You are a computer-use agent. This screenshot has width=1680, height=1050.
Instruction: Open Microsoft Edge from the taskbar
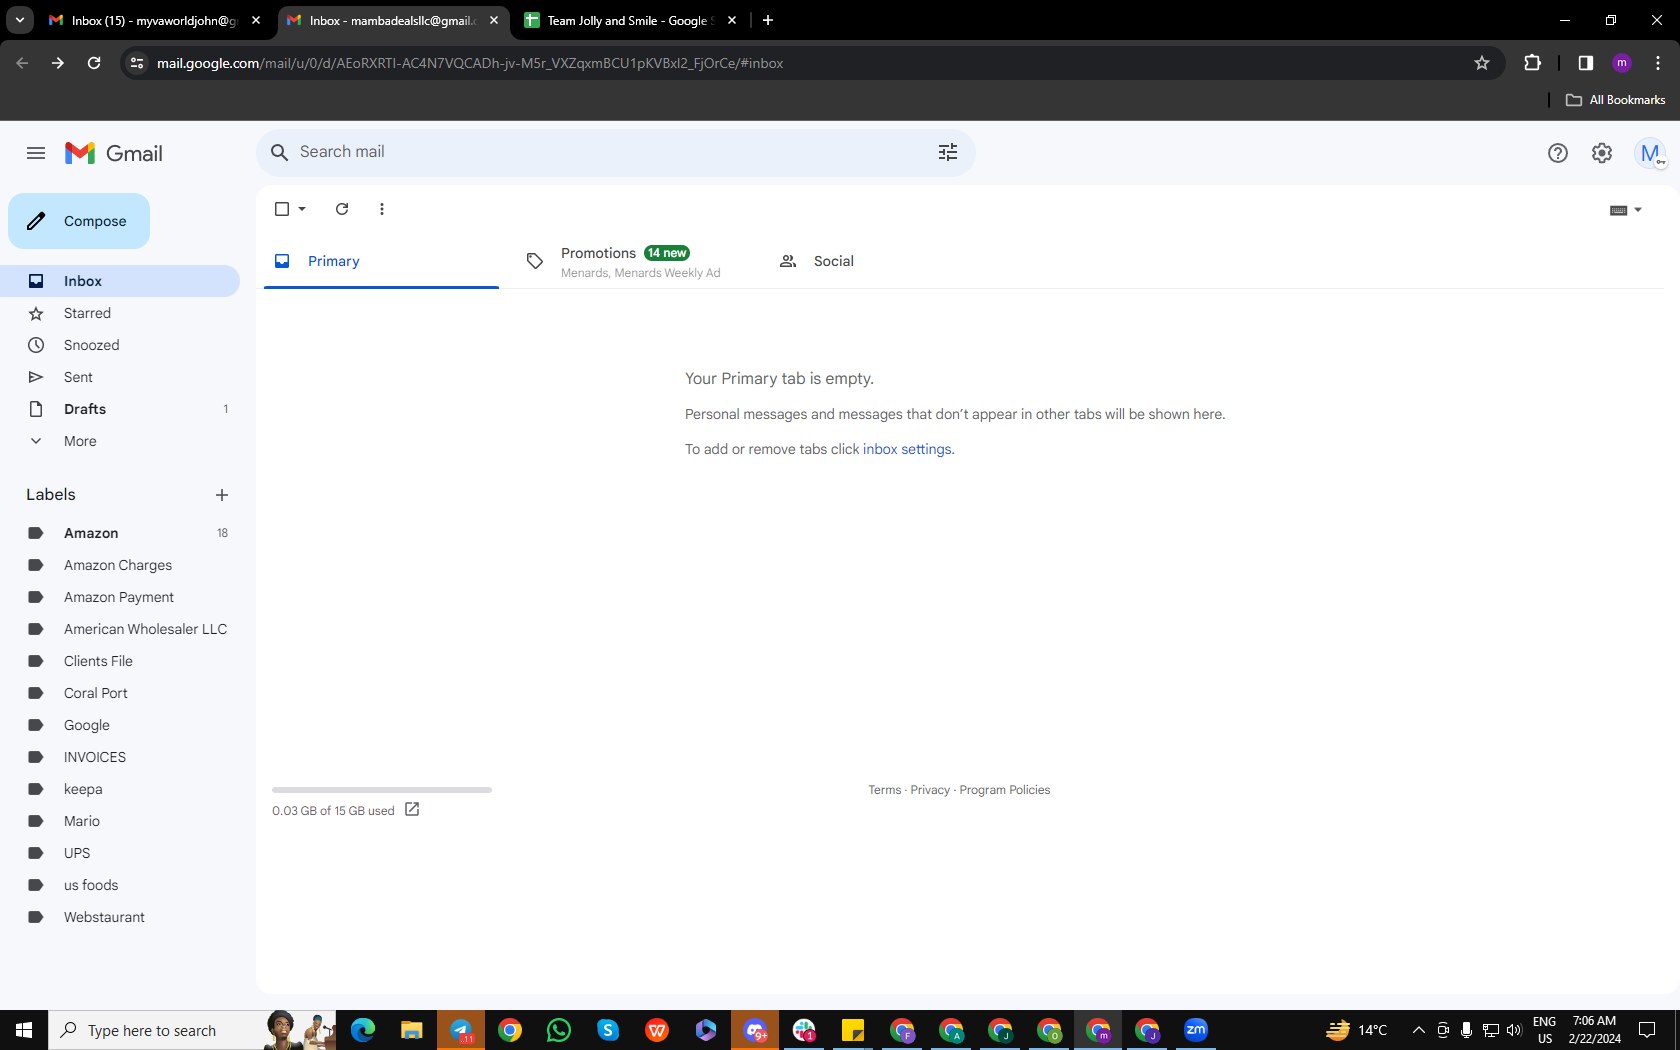tap(363, 1030)
